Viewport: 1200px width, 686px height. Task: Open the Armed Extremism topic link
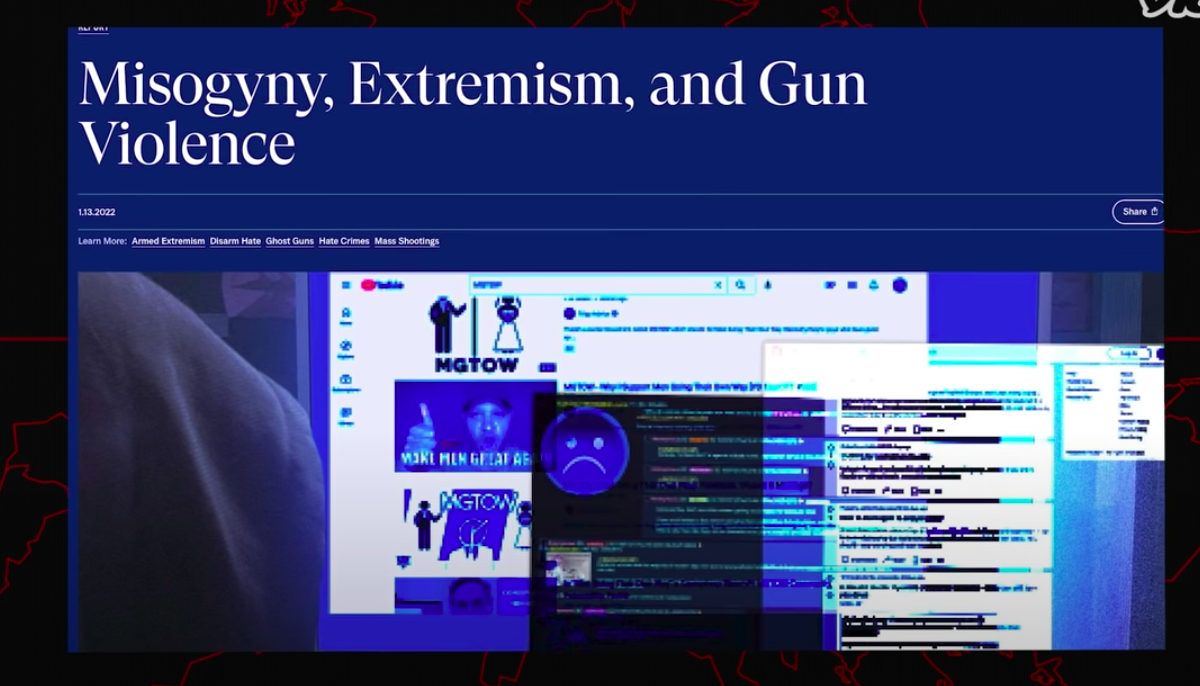click(x=168, y=241)
